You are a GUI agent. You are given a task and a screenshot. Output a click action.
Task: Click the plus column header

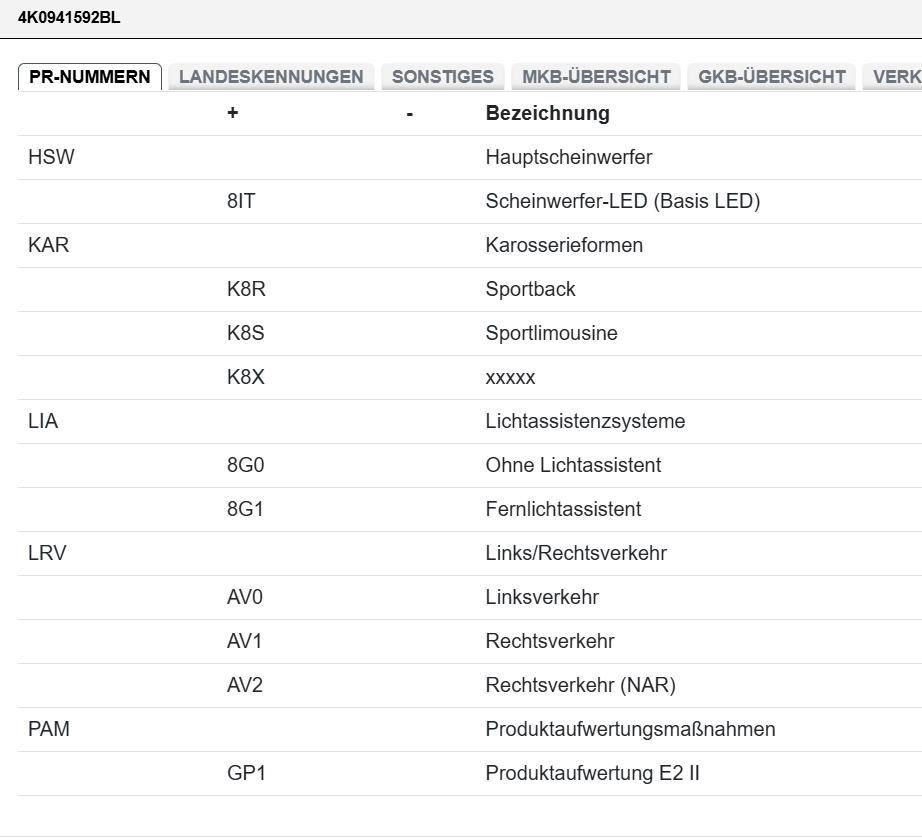coord(233,114)
